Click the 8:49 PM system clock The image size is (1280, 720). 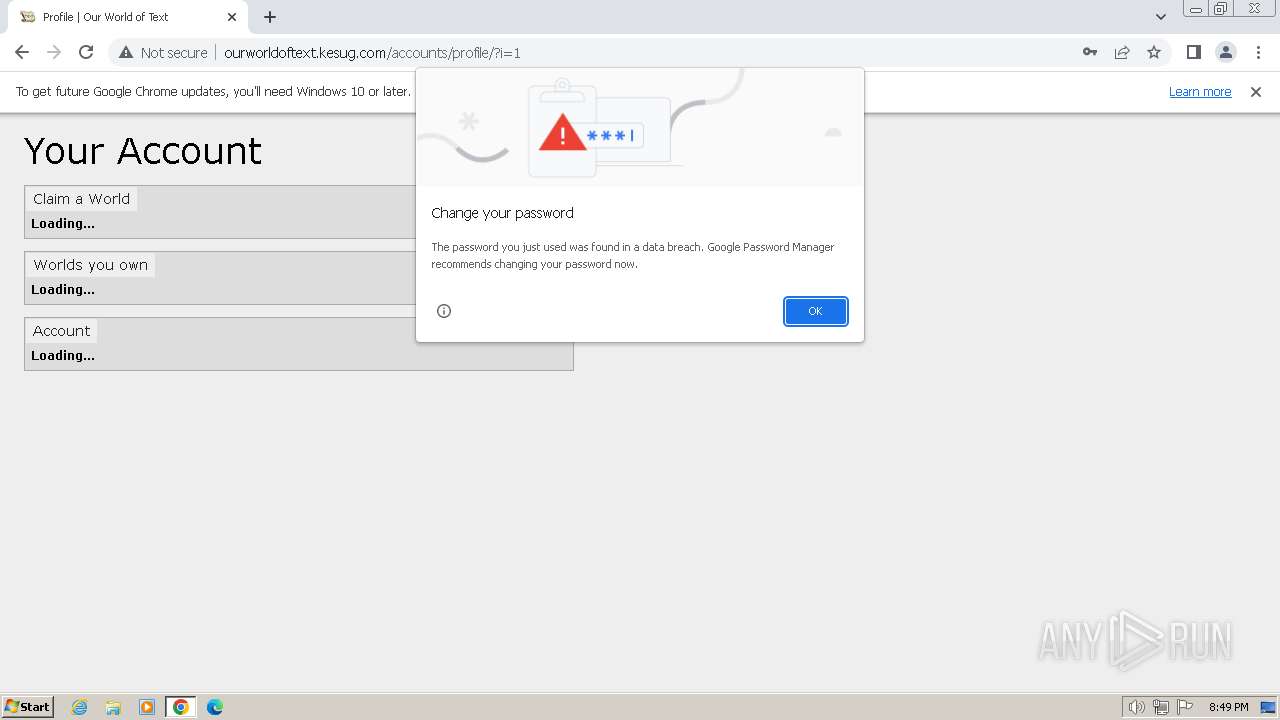point(1228,707)
